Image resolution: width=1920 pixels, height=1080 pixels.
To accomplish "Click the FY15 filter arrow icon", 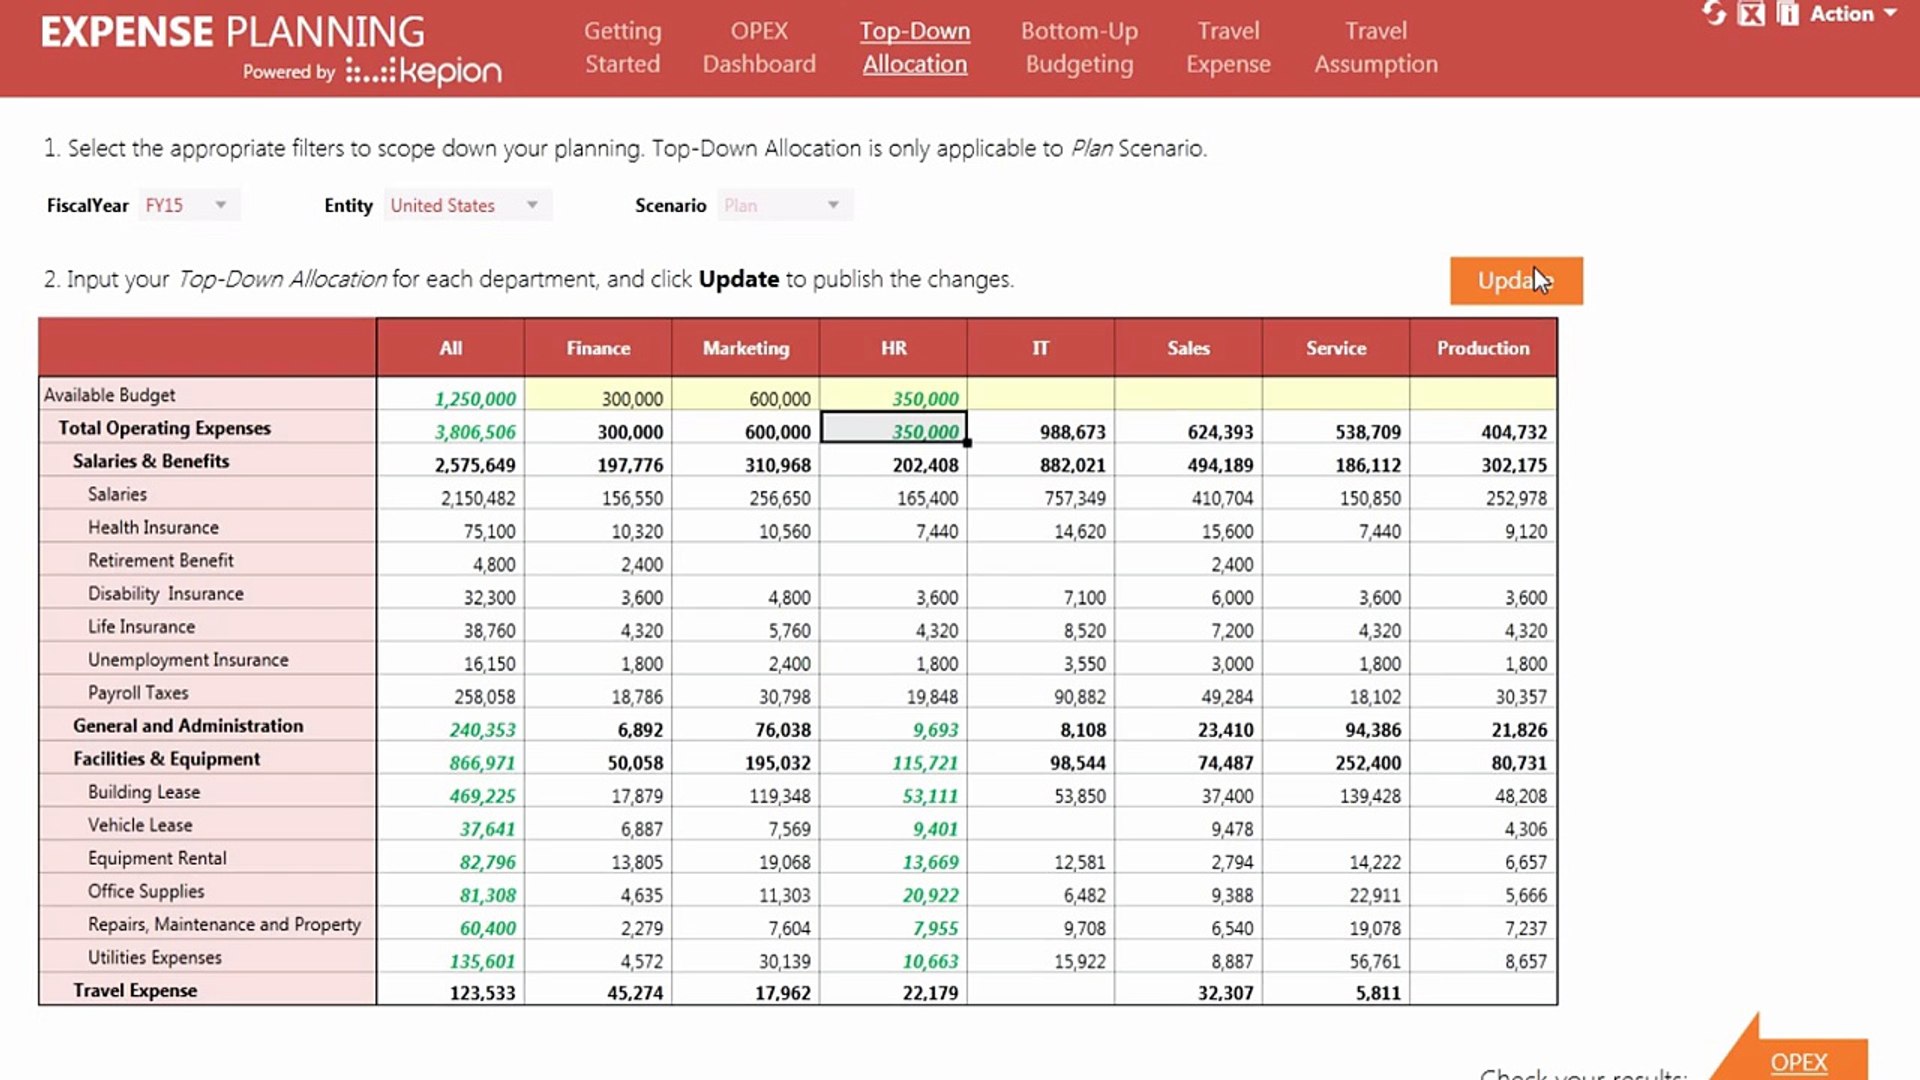I will pyautogui.click(x=222, y=204).
